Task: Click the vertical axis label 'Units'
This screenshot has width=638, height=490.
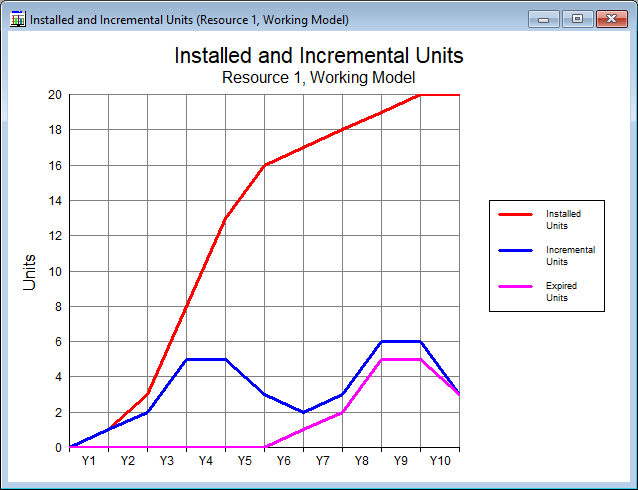Action: [x=29, y=272]
